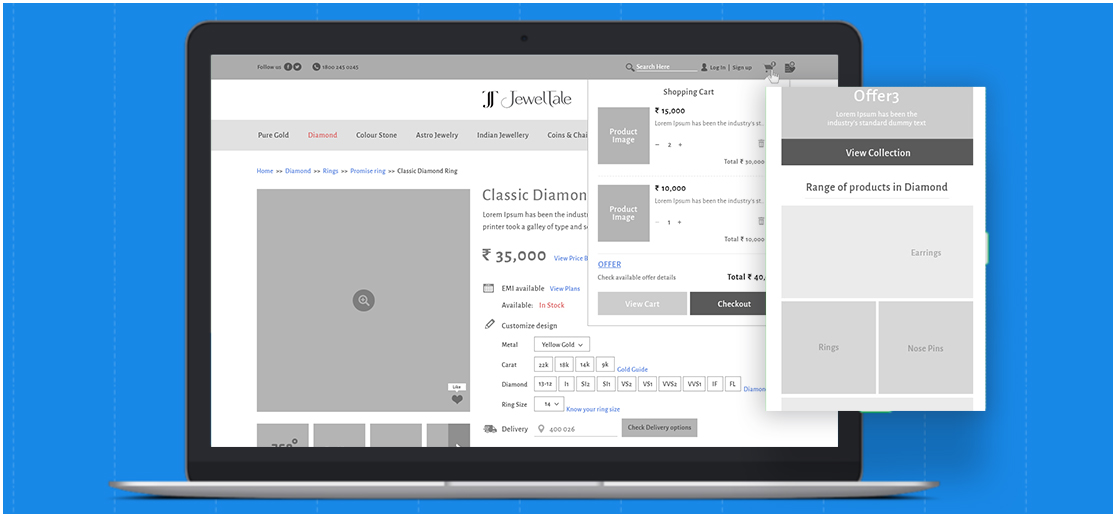
Task: Click the Search Here field
Action: click(666, 67)
